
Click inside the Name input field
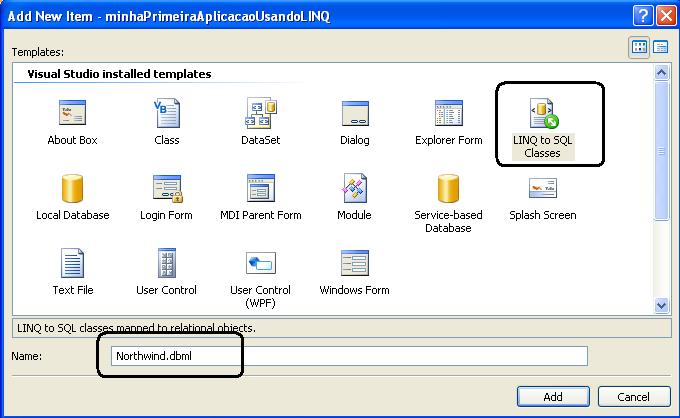coord(349,356)
